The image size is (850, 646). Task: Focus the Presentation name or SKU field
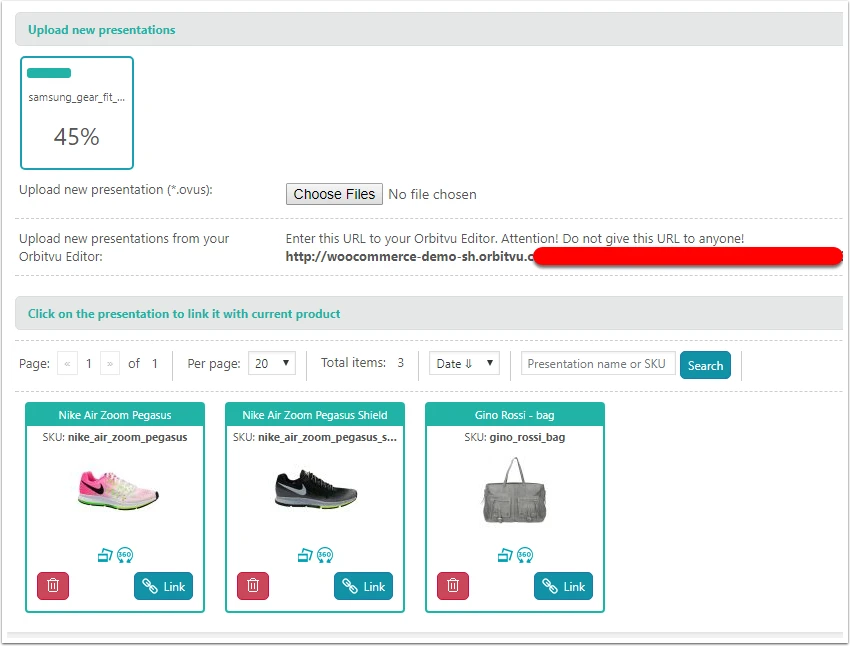[x=598, y=364]
